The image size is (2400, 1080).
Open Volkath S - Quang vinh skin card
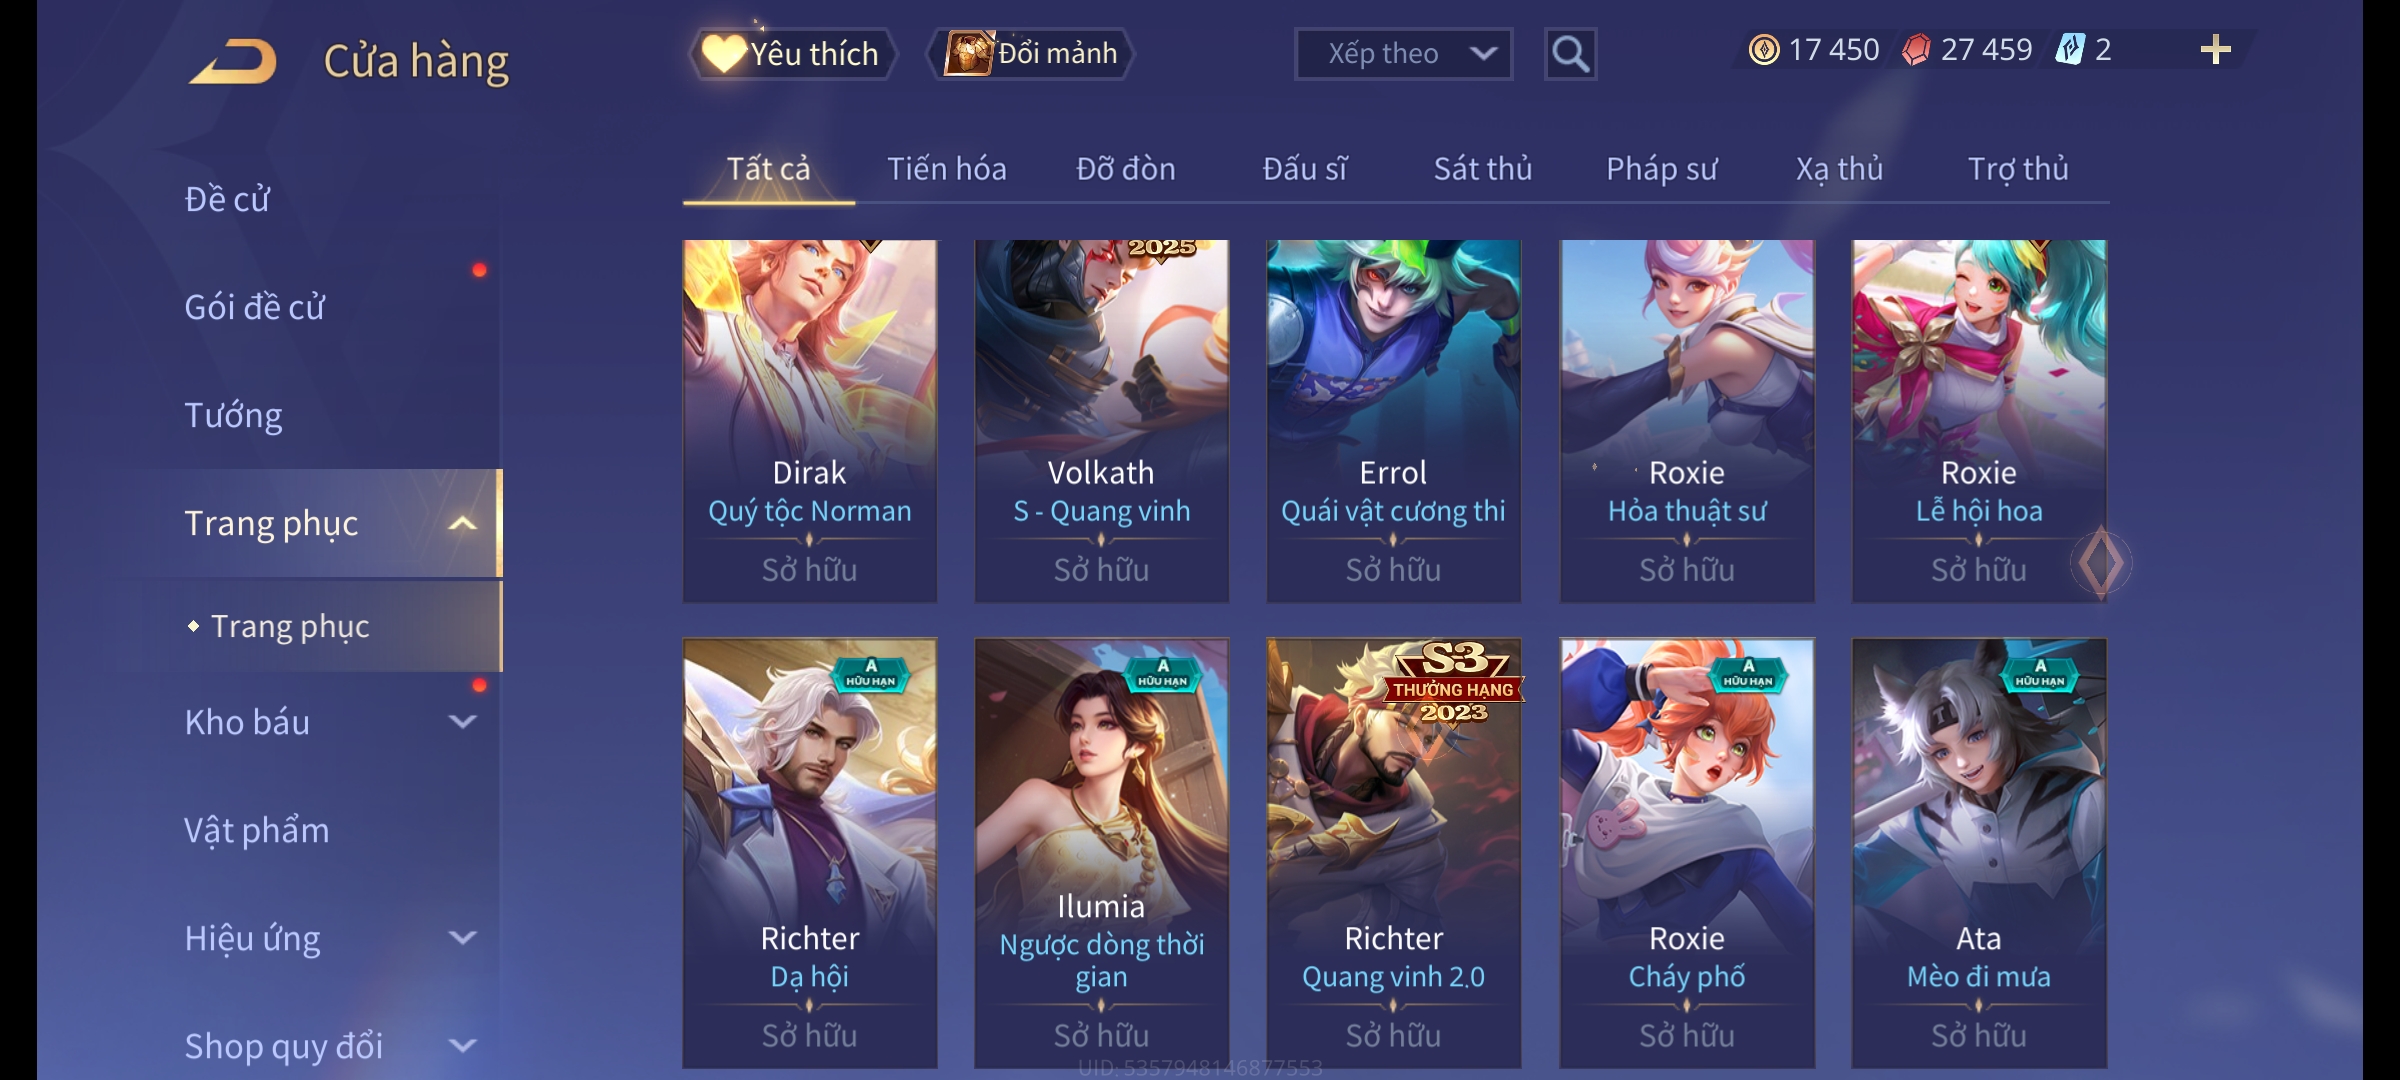(x=1101, y=421)
